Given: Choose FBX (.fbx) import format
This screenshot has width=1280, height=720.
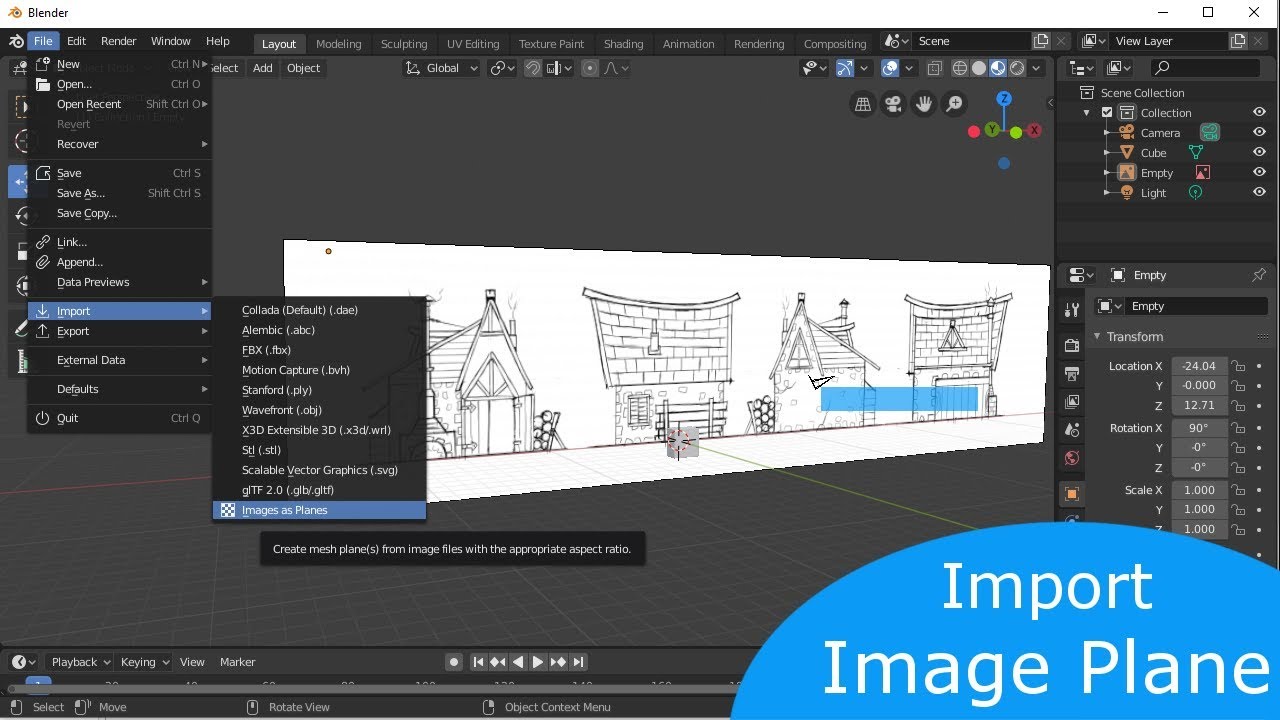Looking at the screenshot, I should [x=320, y=350].
